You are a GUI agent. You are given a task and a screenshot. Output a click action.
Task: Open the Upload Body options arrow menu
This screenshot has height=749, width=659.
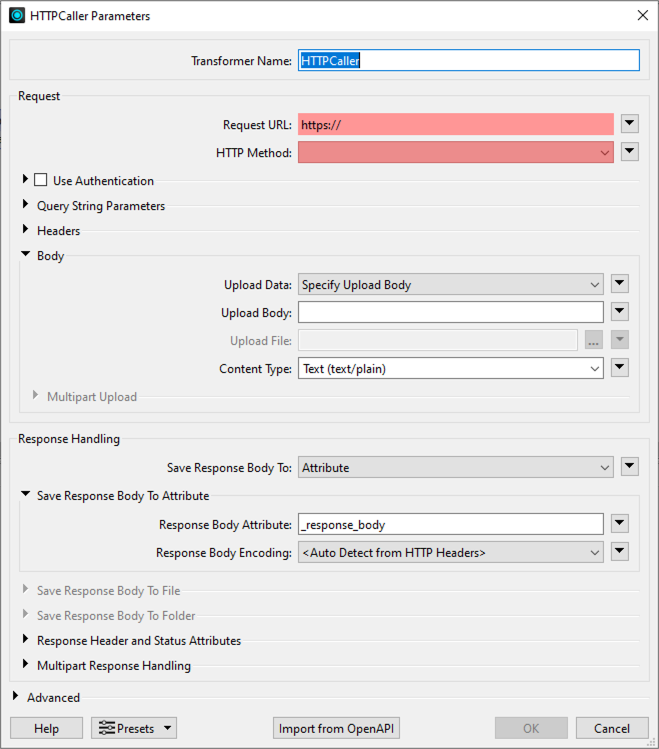click(x=620, y=312)
